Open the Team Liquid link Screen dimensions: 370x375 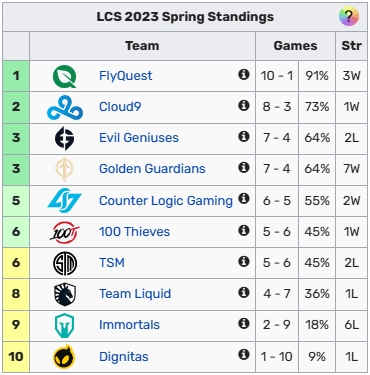click(x=135, y=294)
